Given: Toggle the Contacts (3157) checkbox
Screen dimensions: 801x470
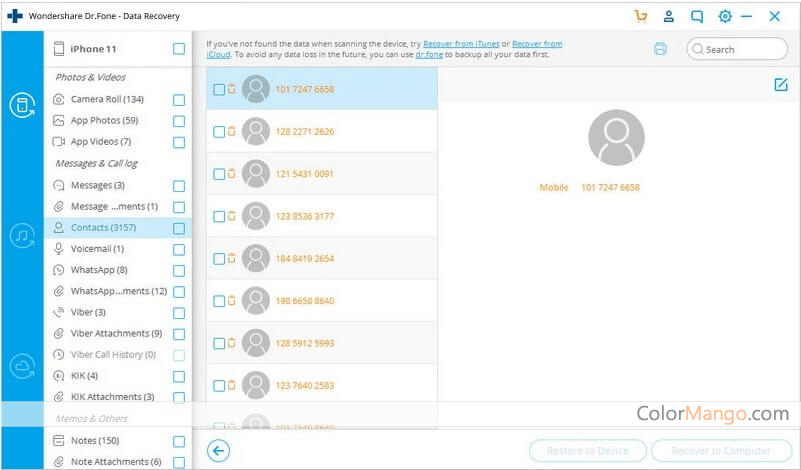Looking at the screenshot, I should click(179, 228).
